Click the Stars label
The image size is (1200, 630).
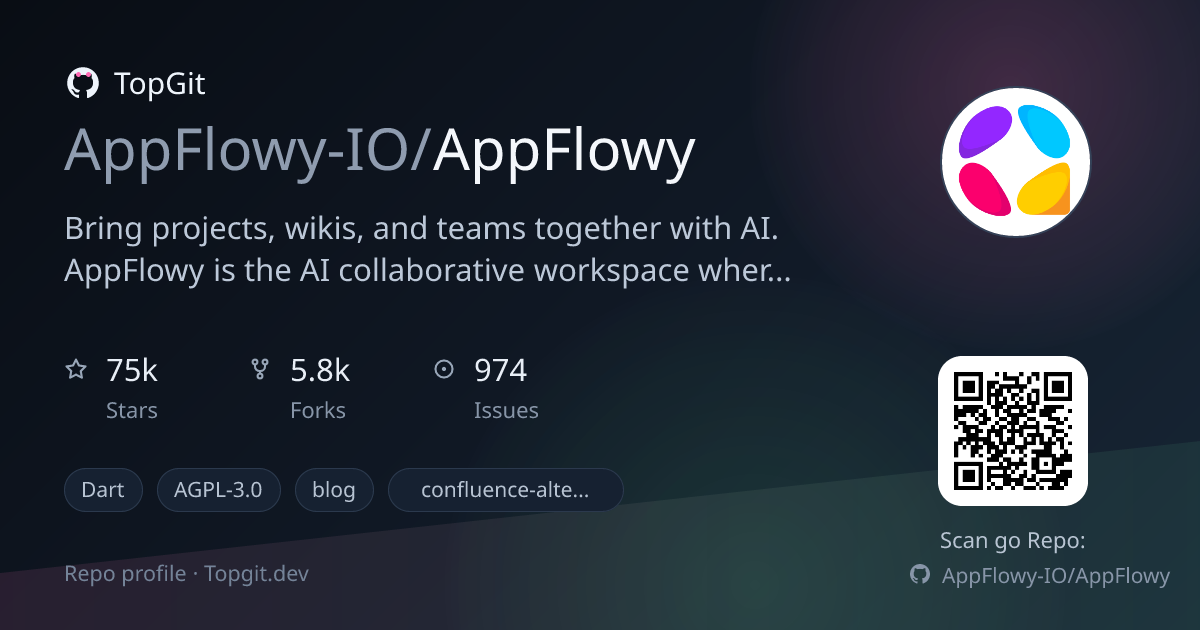click(132, 411)
